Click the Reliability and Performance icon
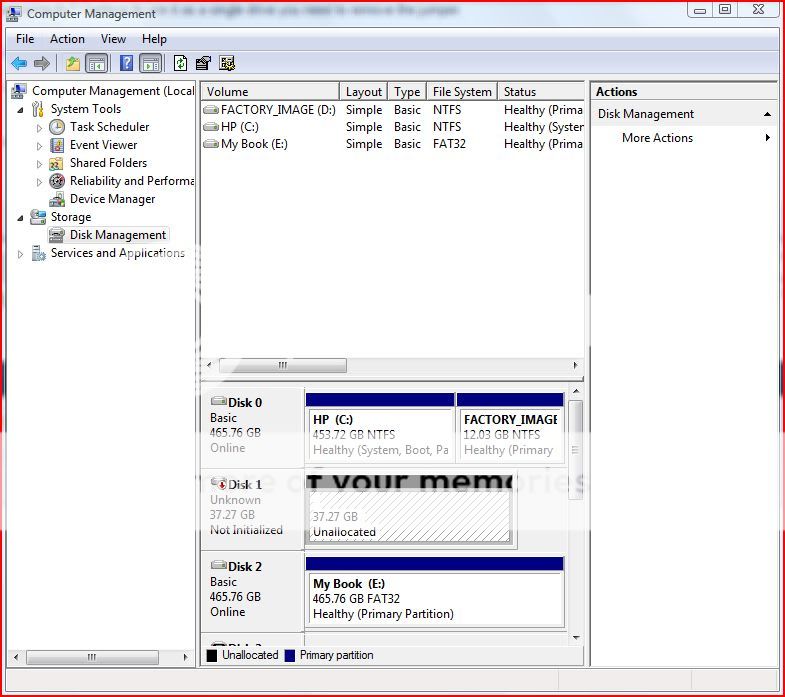The width and height of the screenshot is (785, 697). click(x=57, y=181)
